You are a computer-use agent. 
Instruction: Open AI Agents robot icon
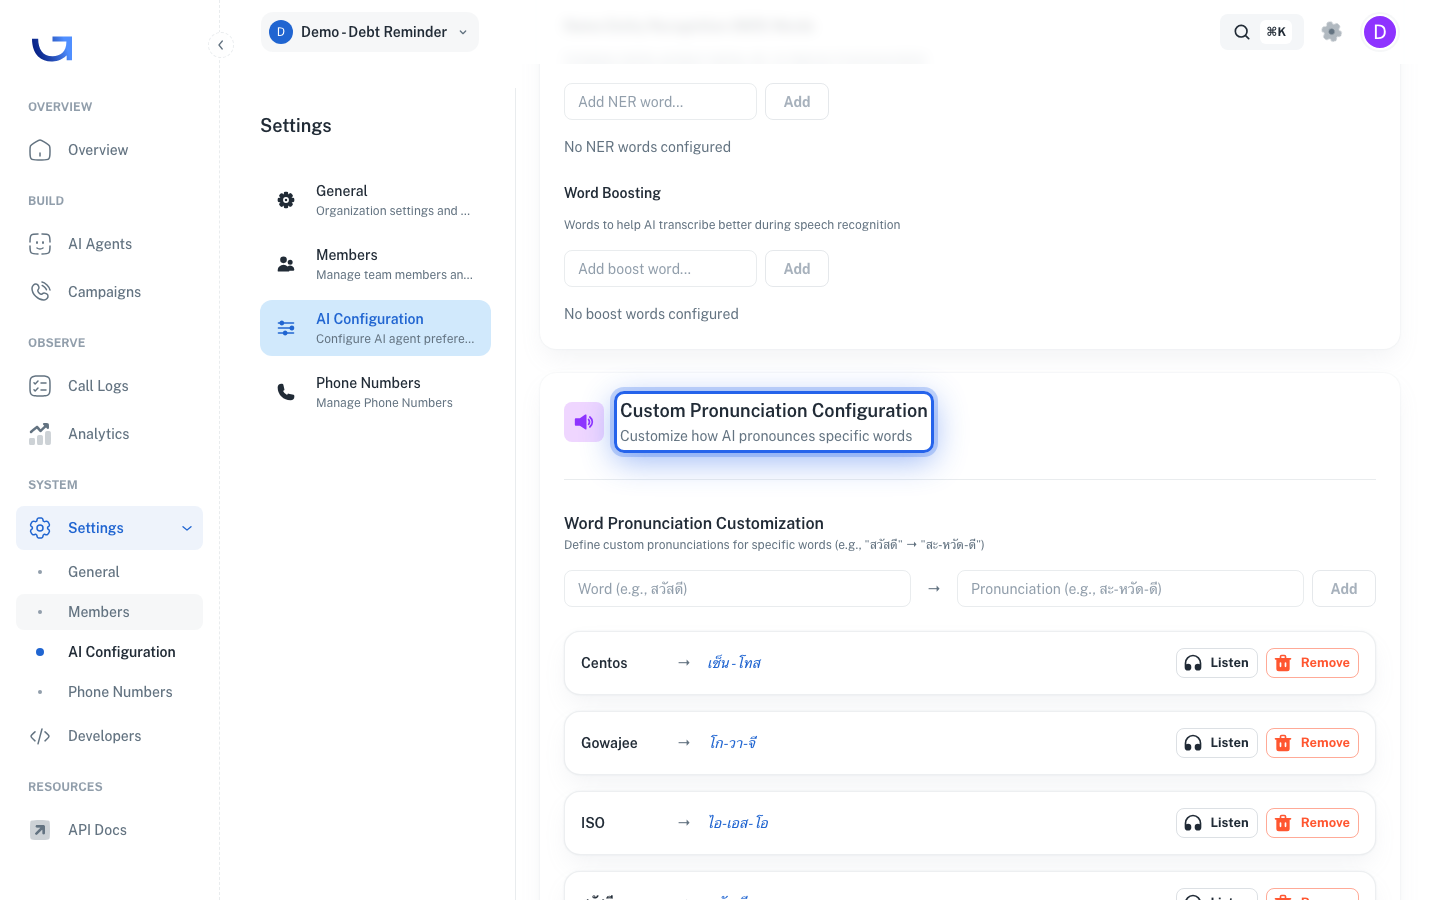[40, 244]
